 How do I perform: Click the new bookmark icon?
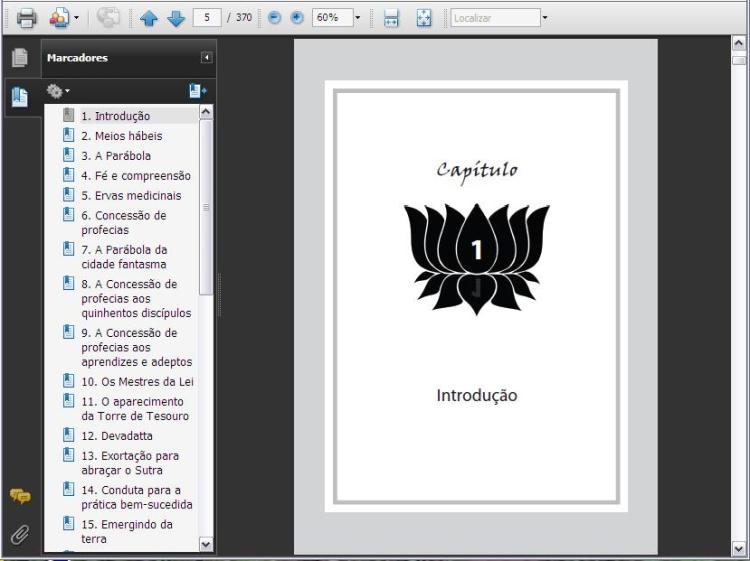[197, 91]
